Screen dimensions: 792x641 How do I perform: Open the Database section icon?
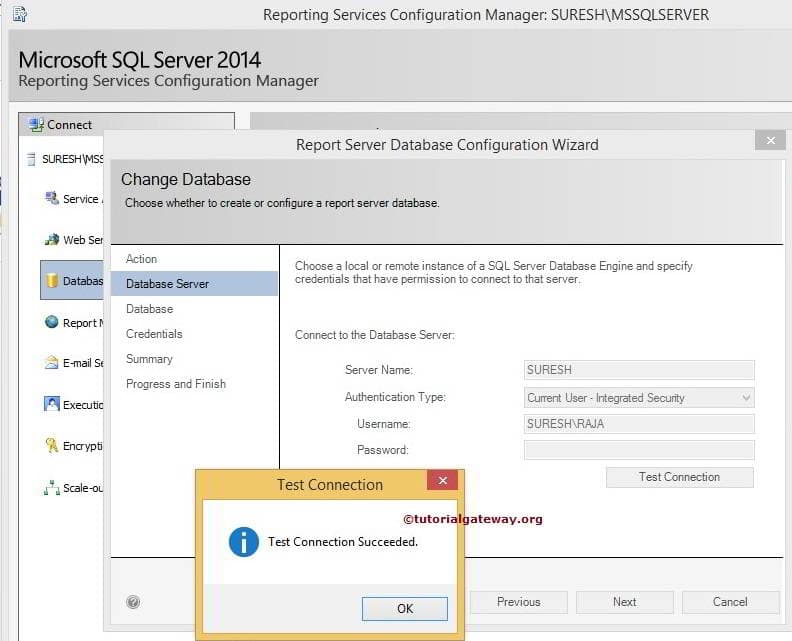click(53, 281)
